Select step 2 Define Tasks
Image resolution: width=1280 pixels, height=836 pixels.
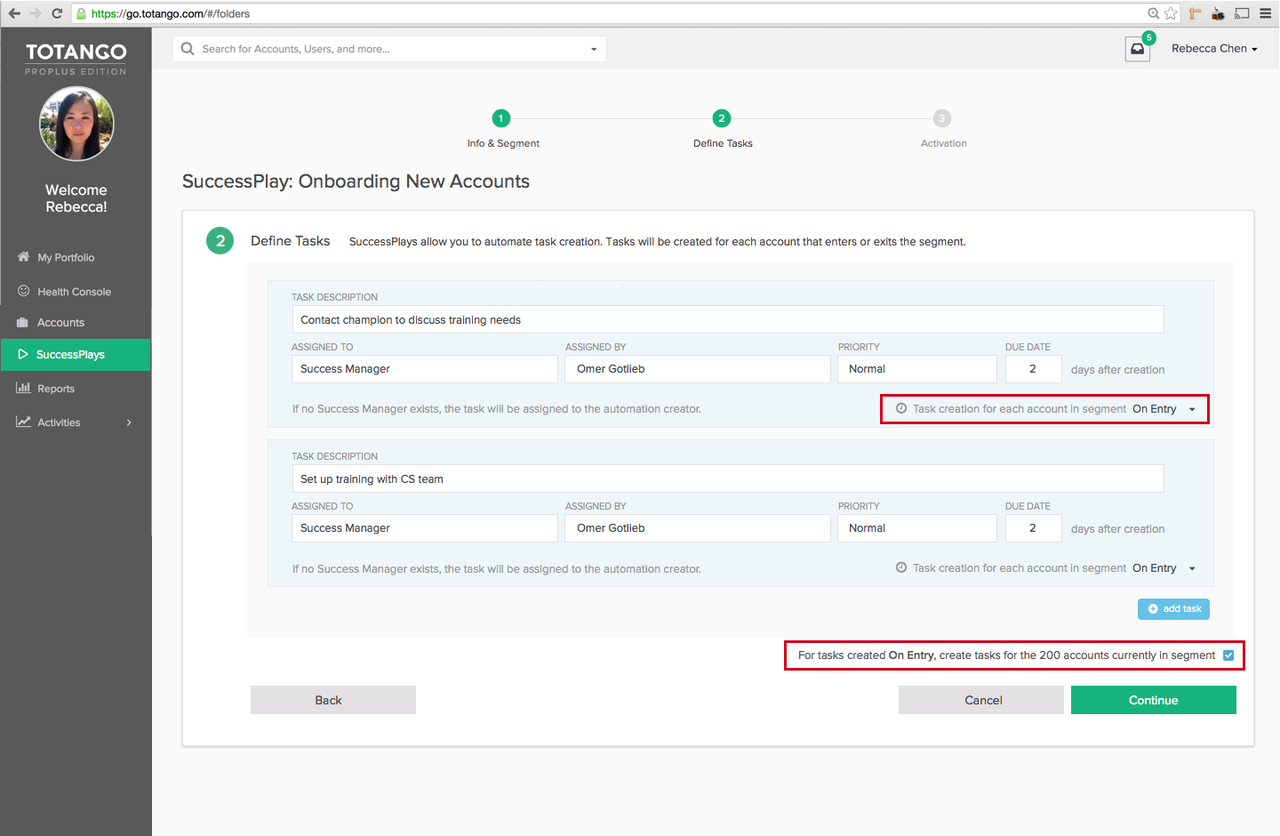[722, 128]
